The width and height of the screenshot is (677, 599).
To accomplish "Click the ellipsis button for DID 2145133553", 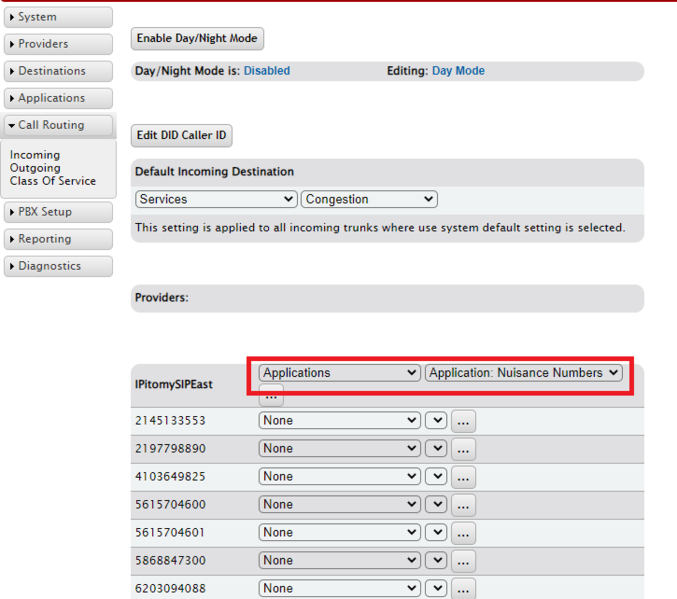I will (x=463, y=421).
